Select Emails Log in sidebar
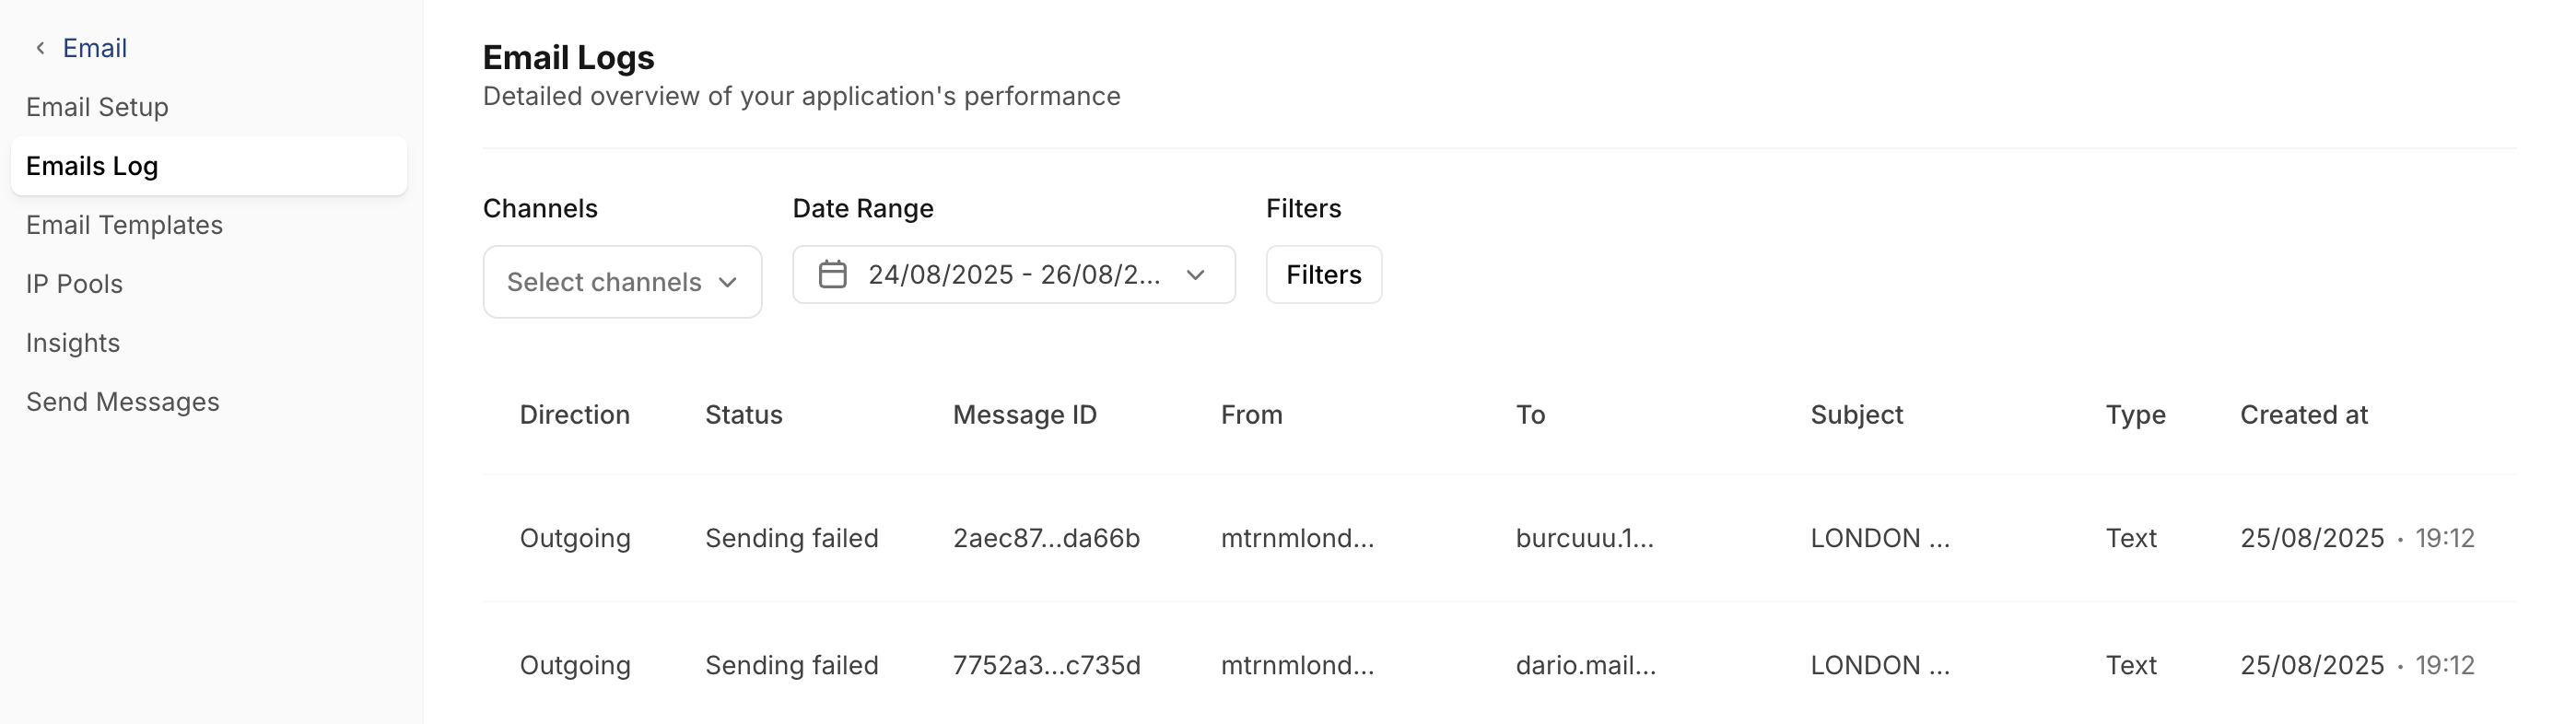 [x=92, y=166]
